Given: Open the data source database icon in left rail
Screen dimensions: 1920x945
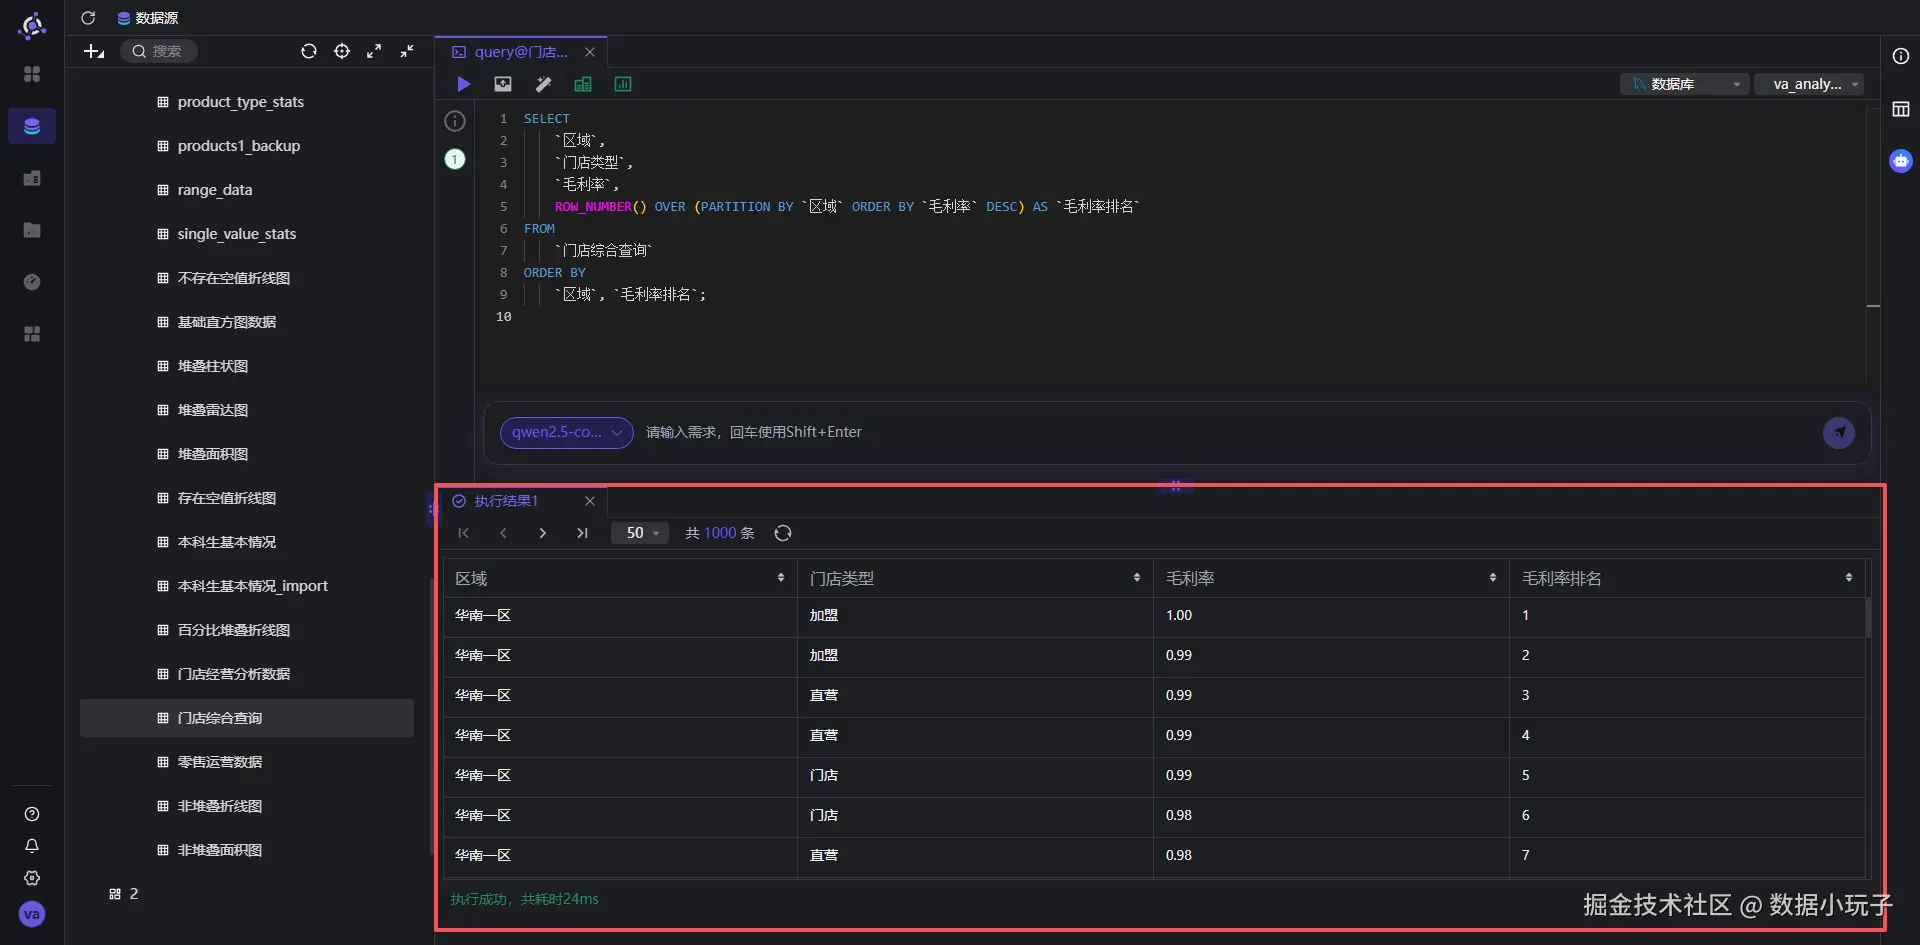Looking at the screenshot, I should point(32,126).
